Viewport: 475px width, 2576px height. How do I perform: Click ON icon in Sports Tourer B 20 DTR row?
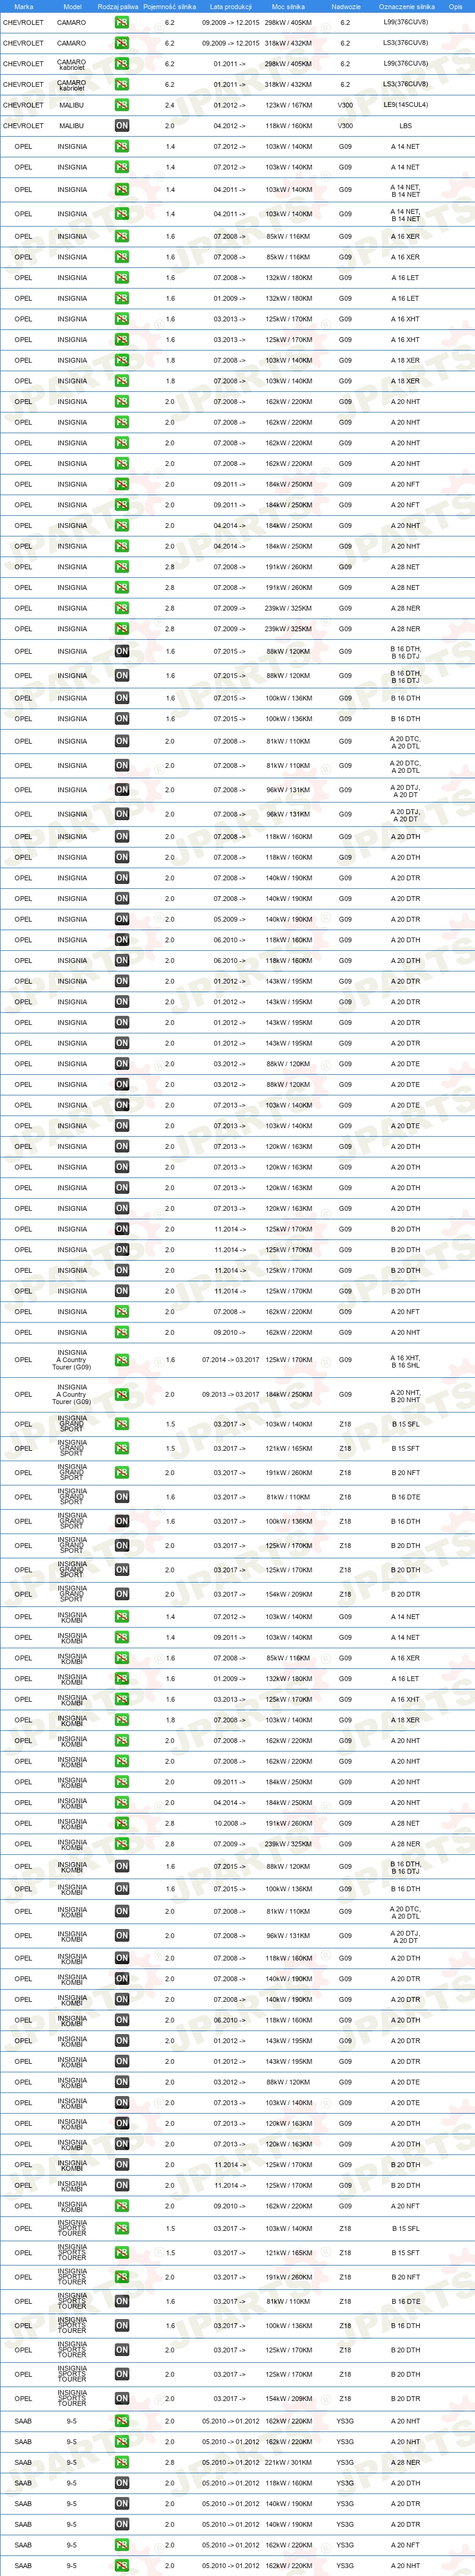[x=121, y=2398]
